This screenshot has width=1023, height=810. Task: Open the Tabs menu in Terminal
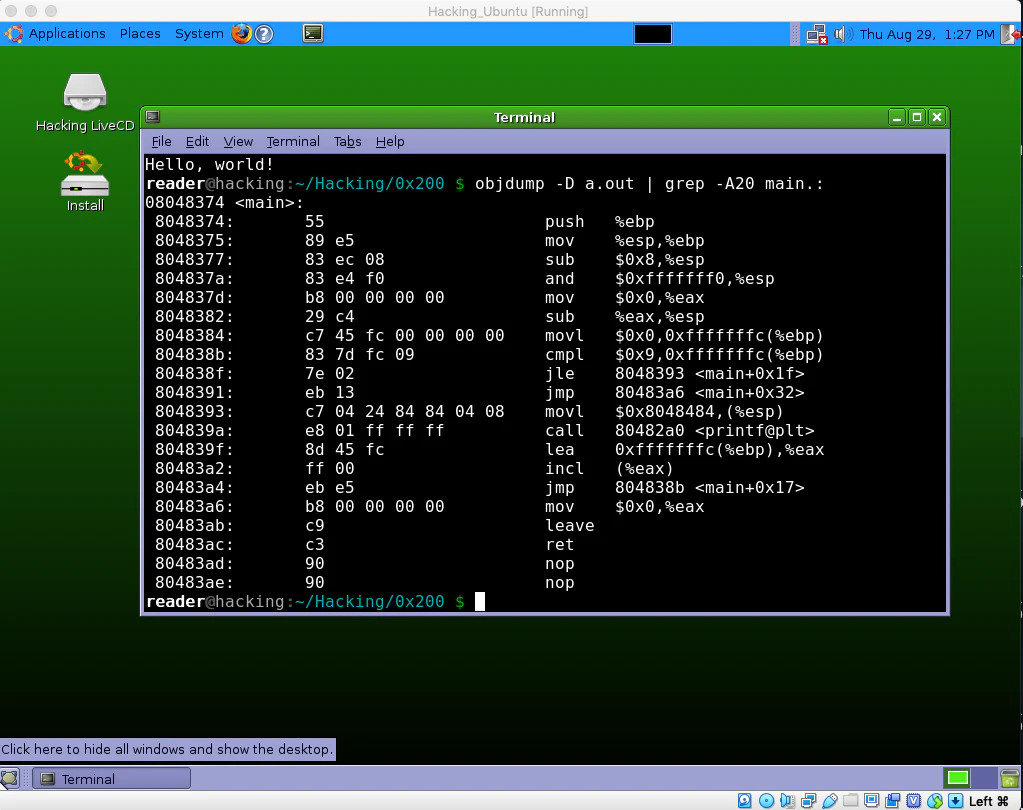click(x=347, y=142)
